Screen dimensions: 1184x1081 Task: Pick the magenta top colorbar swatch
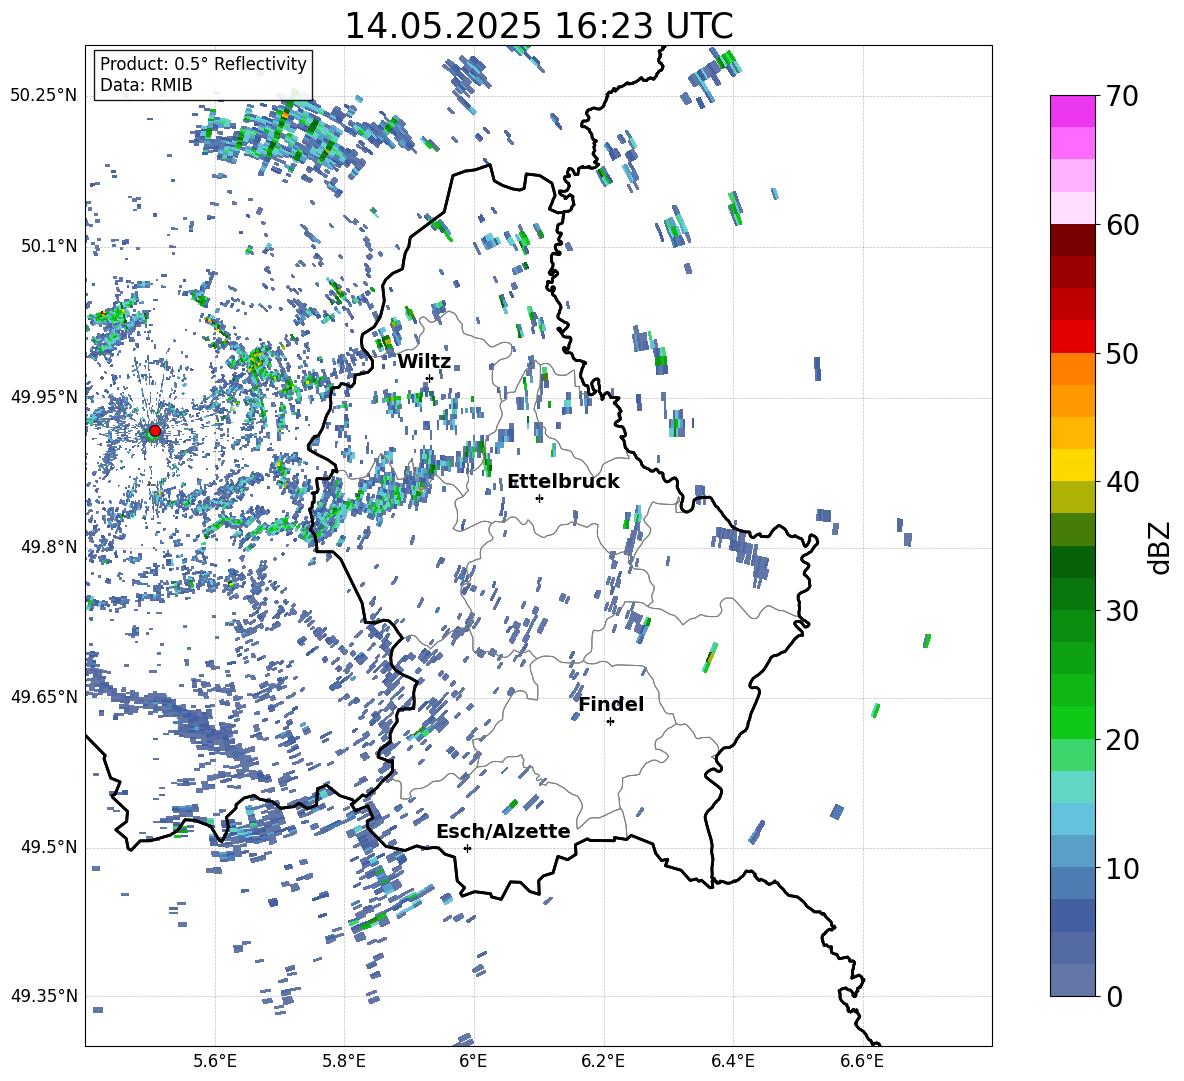click(x=1073, y=111)
